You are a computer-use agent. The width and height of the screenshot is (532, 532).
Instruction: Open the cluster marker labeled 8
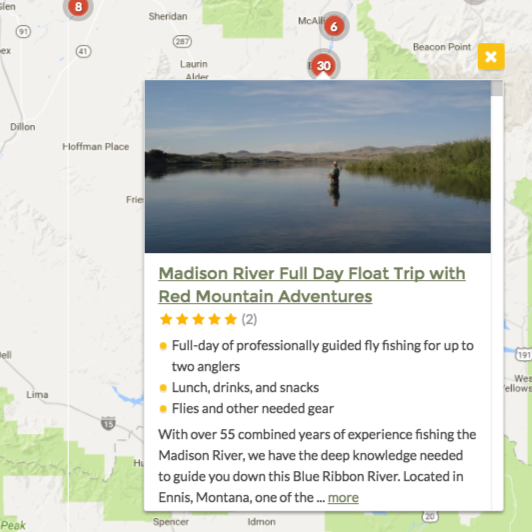pyautogui.click(x=78, y=7)
